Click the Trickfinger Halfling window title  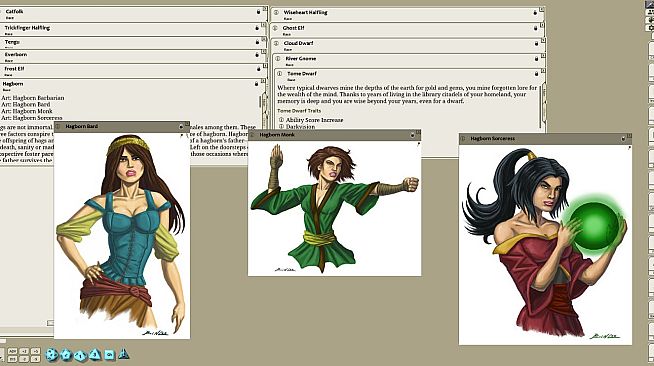(x=27, y=28)
